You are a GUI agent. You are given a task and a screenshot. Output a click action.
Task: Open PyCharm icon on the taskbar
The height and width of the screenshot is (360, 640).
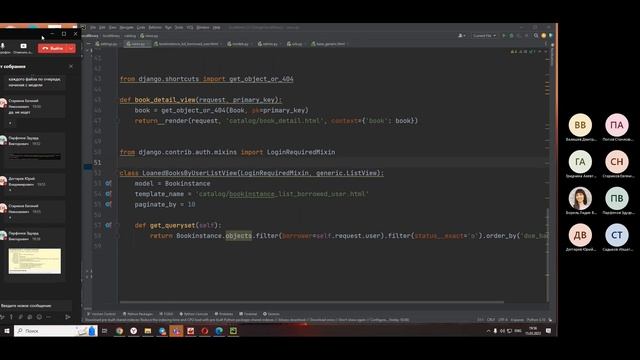click(x=233, y=331)
